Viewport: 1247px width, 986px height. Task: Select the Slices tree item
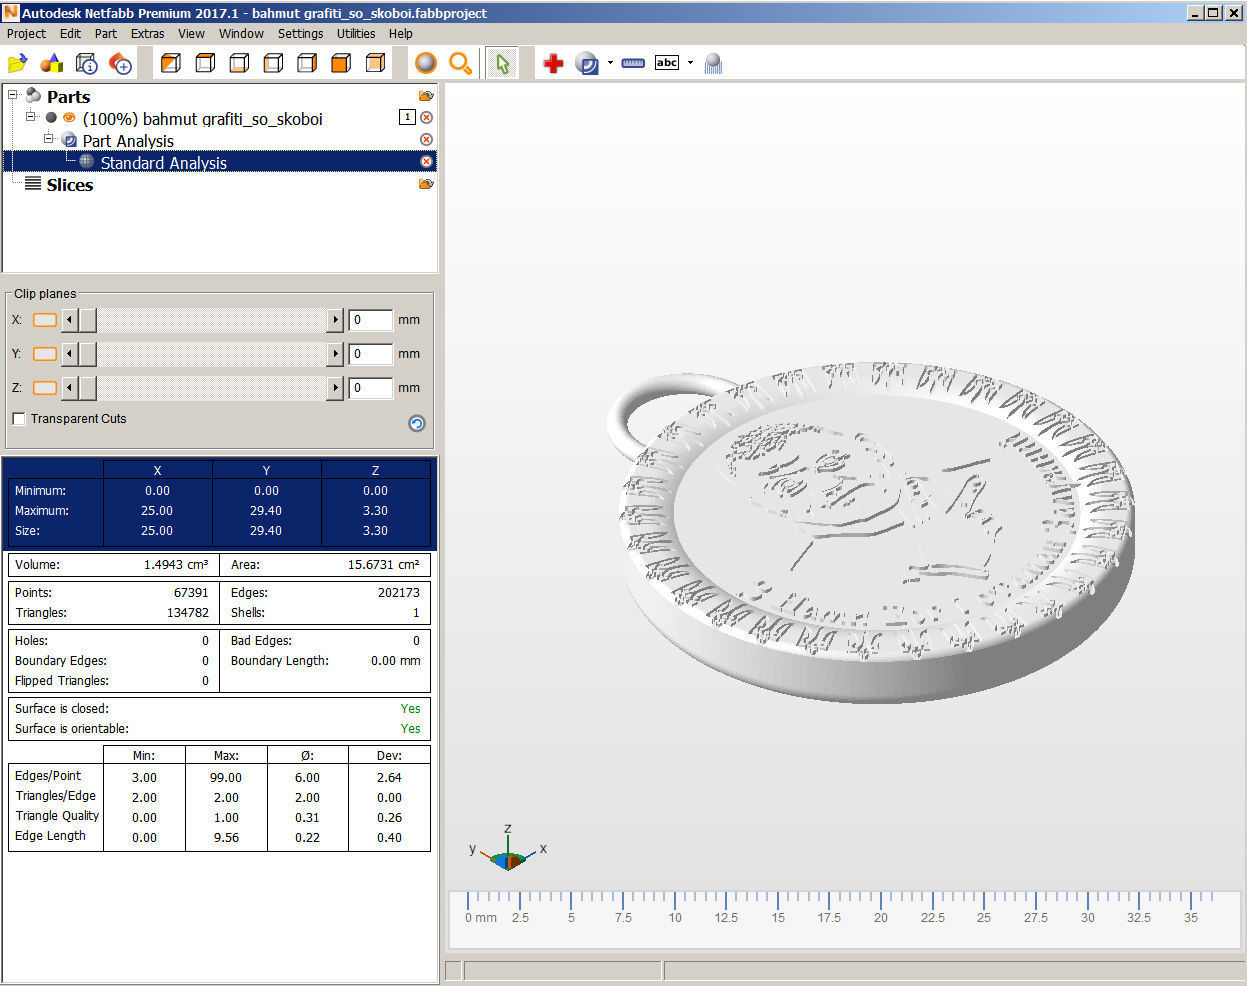point(69,184)
